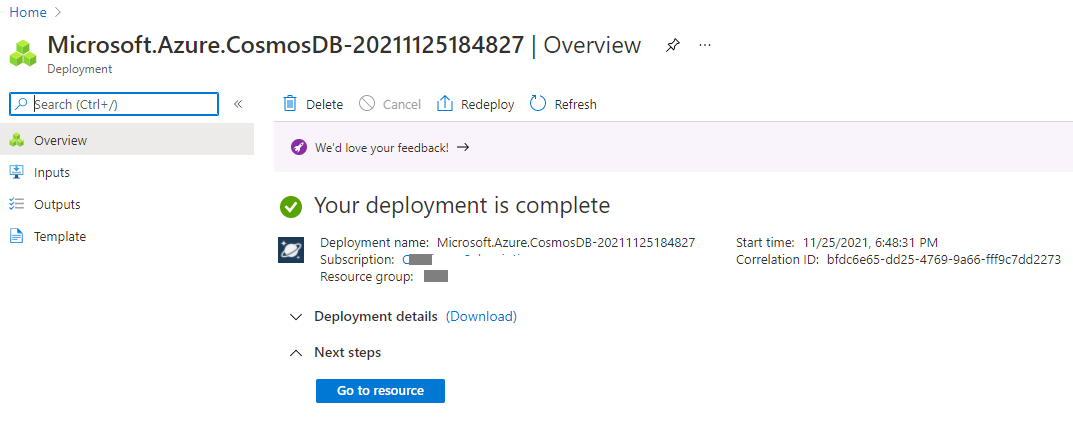Open the Inputs menu item
The height and width of the screenshot is (427, 1073).
click(x=127, y=172)
